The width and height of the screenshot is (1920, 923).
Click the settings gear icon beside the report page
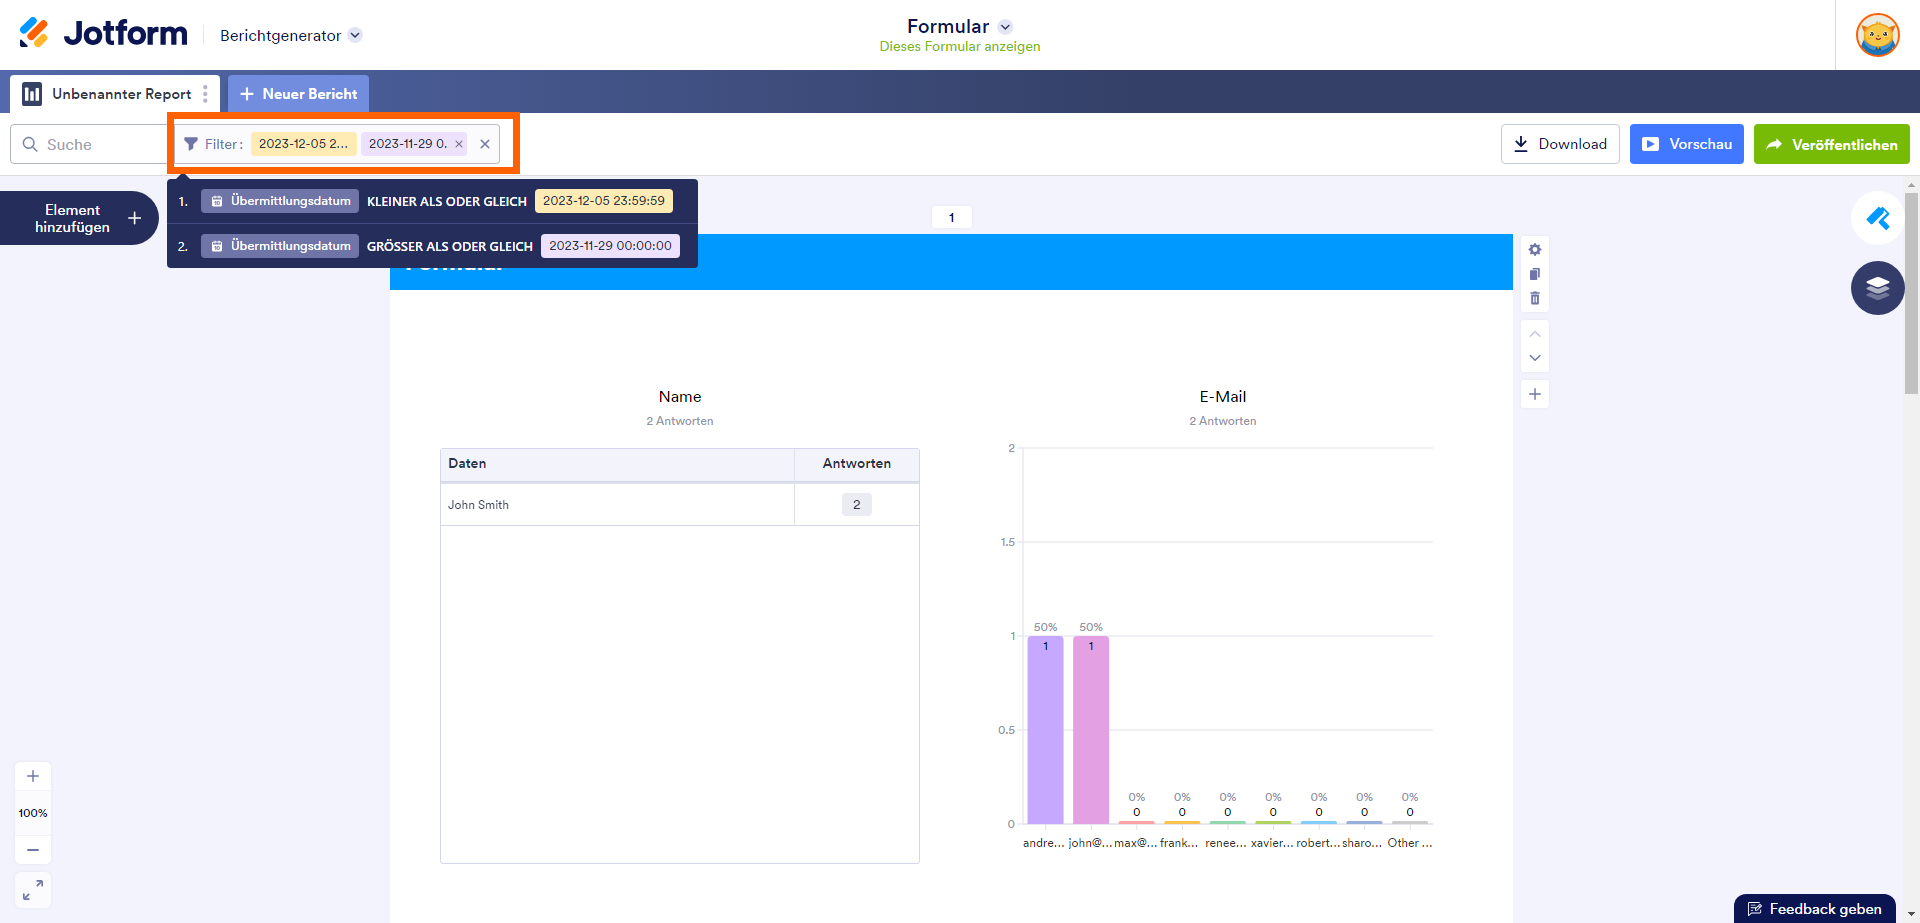[1535, 250]
